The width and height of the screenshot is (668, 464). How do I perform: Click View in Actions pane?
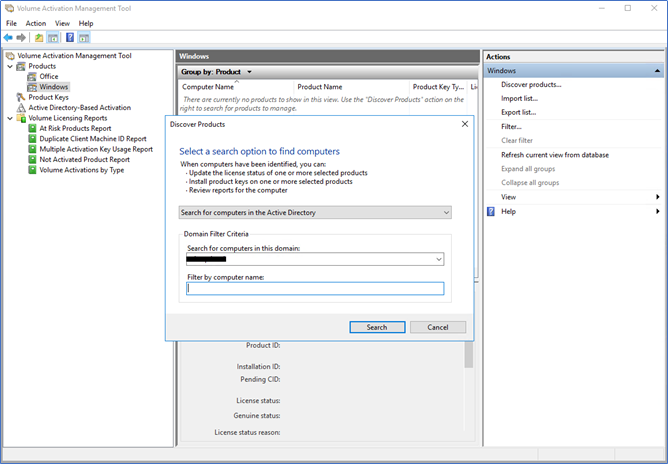(508, 197)
